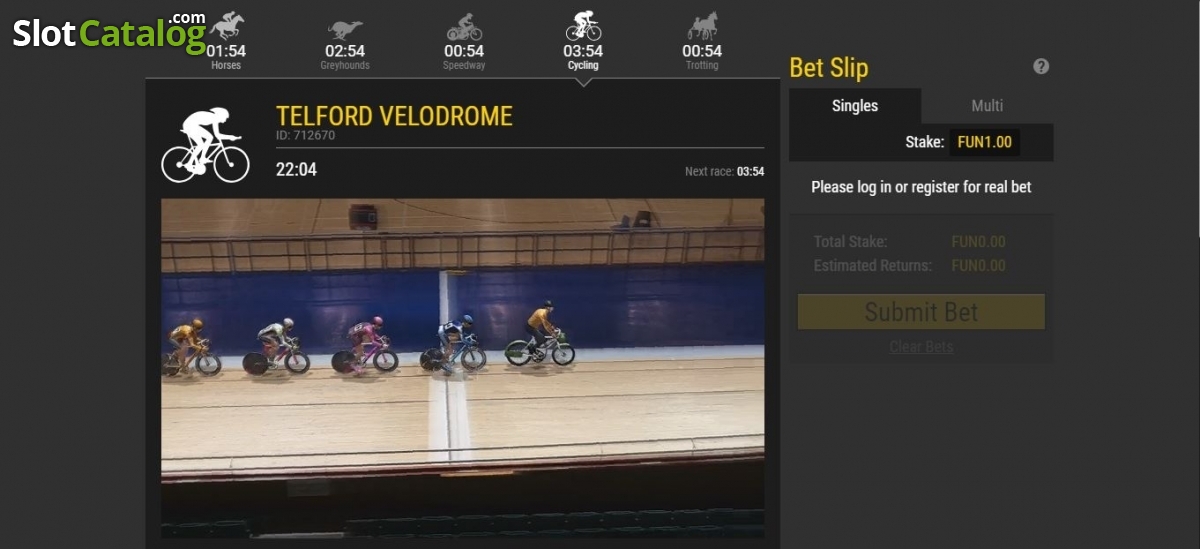Click the large white cyclist logo
The height and width of the screenshot is (549, 1200).
(x=205, y=146)
